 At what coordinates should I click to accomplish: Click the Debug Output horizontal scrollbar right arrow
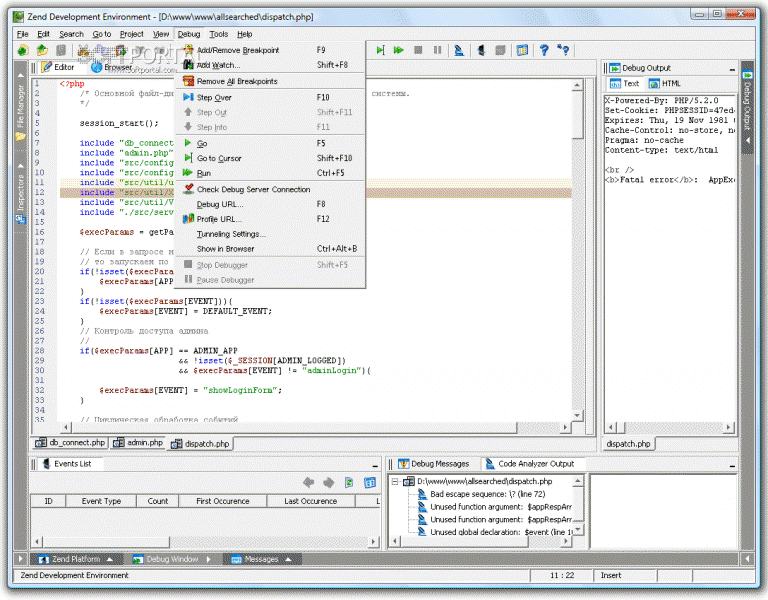point(729,428)
